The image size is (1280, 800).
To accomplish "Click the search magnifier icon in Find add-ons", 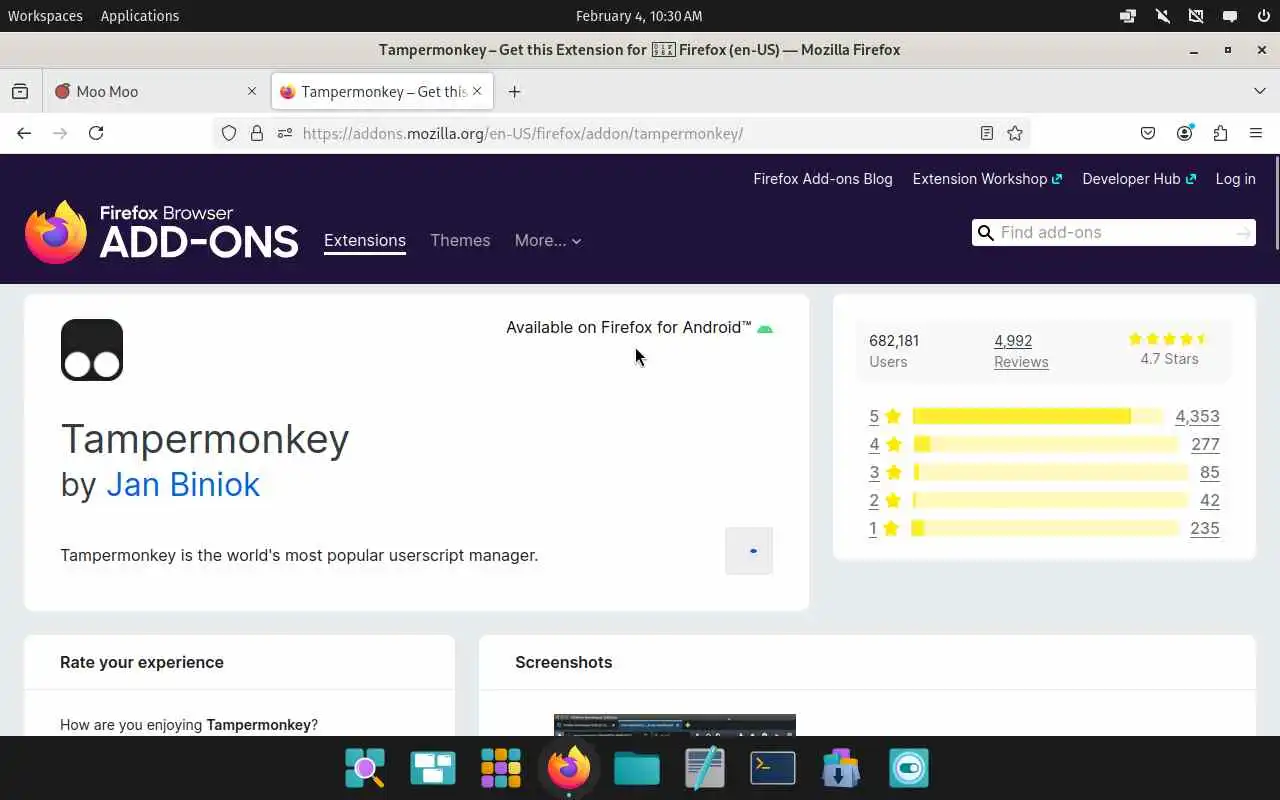I will click(x=986, y=232).
